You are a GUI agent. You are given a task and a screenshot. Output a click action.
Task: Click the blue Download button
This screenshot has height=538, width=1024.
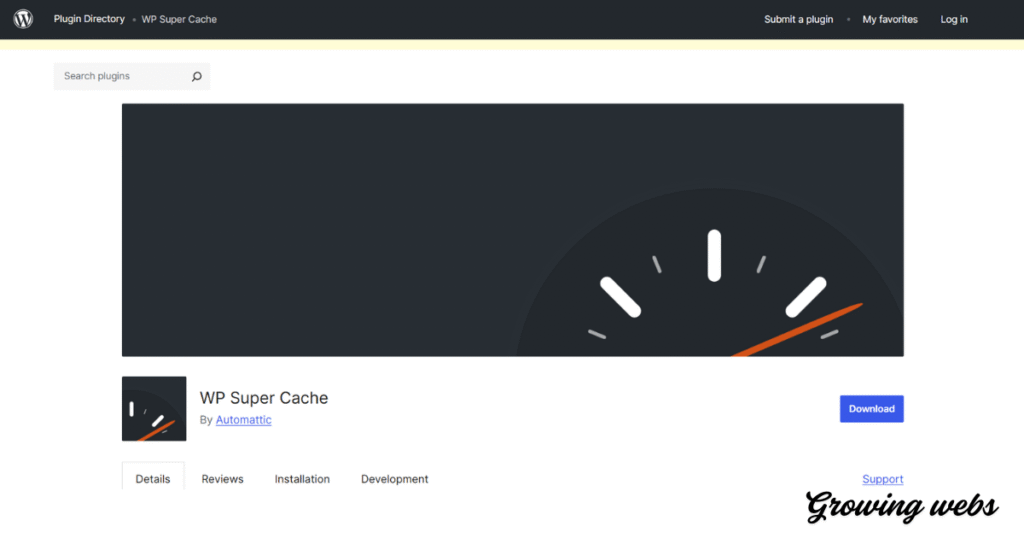872,409
